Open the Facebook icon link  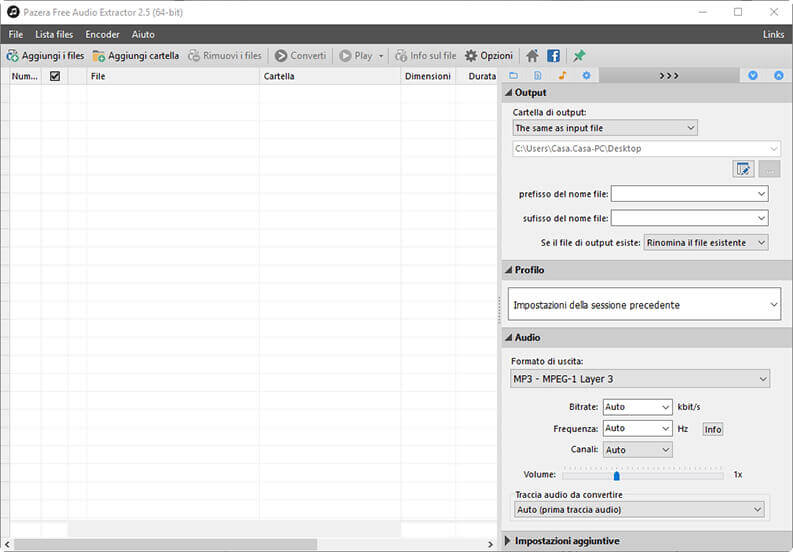[553, 56]
